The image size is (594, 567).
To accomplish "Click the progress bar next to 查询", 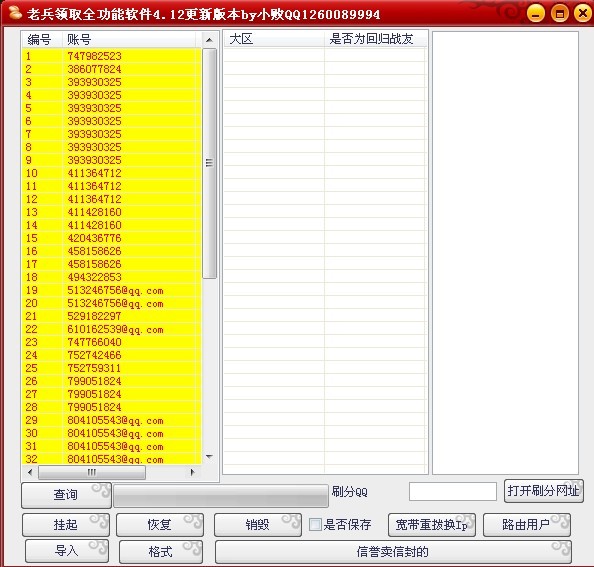I will tap(221, 495).
